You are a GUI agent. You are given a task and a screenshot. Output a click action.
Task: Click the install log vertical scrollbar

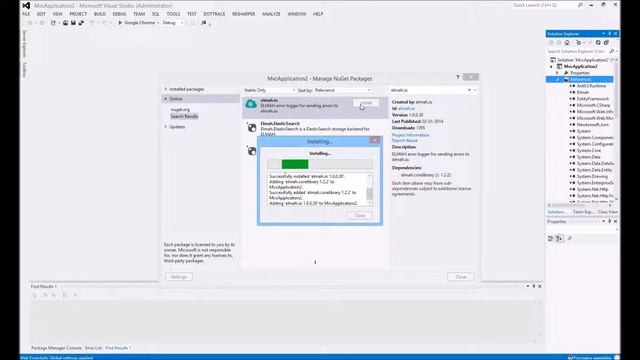(370, 190)
